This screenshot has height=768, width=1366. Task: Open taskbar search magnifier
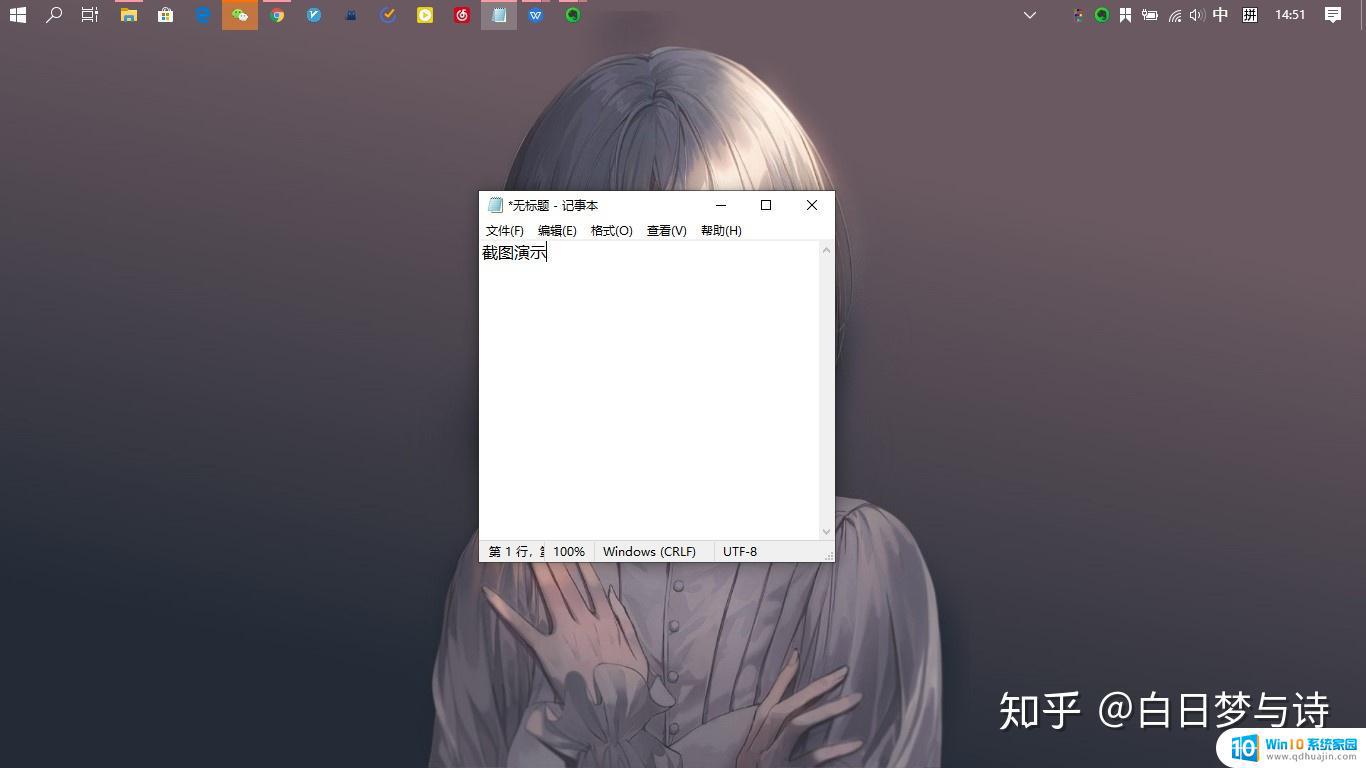click(54, 15)
